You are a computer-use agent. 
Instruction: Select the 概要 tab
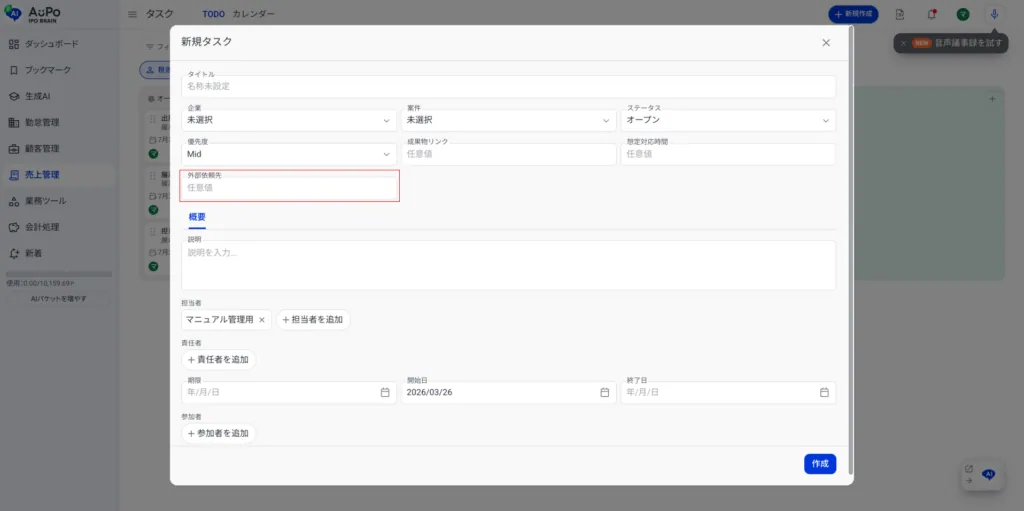(x=197, y=217)
